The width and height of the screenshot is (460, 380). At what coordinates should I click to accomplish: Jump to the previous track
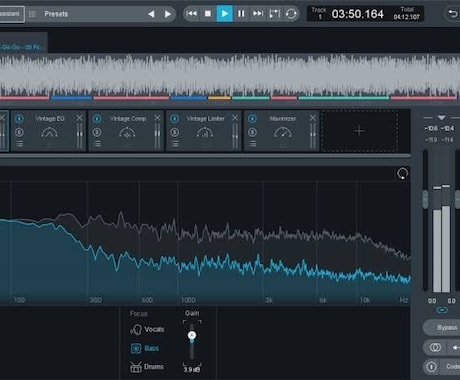pos(191,14)
